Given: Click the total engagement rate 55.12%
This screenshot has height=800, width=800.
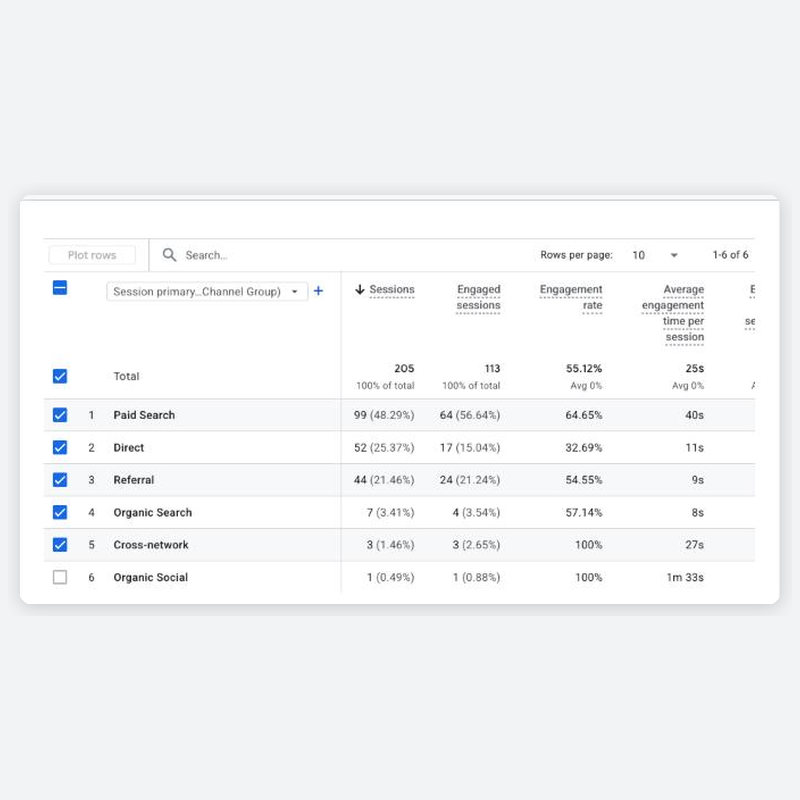Looking at the screenshot, I should pos(584,368).
